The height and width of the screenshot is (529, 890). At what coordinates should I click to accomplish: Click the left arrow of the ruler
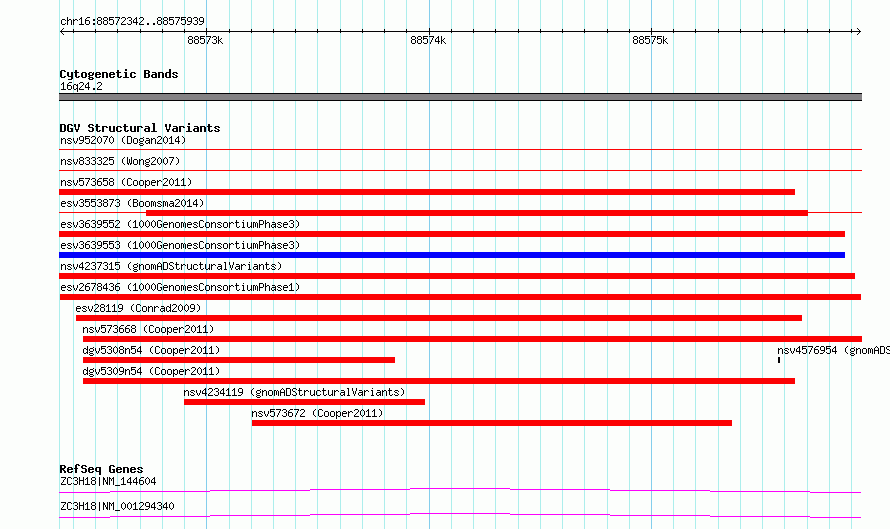pyautogui.click(x=62, y=31)
